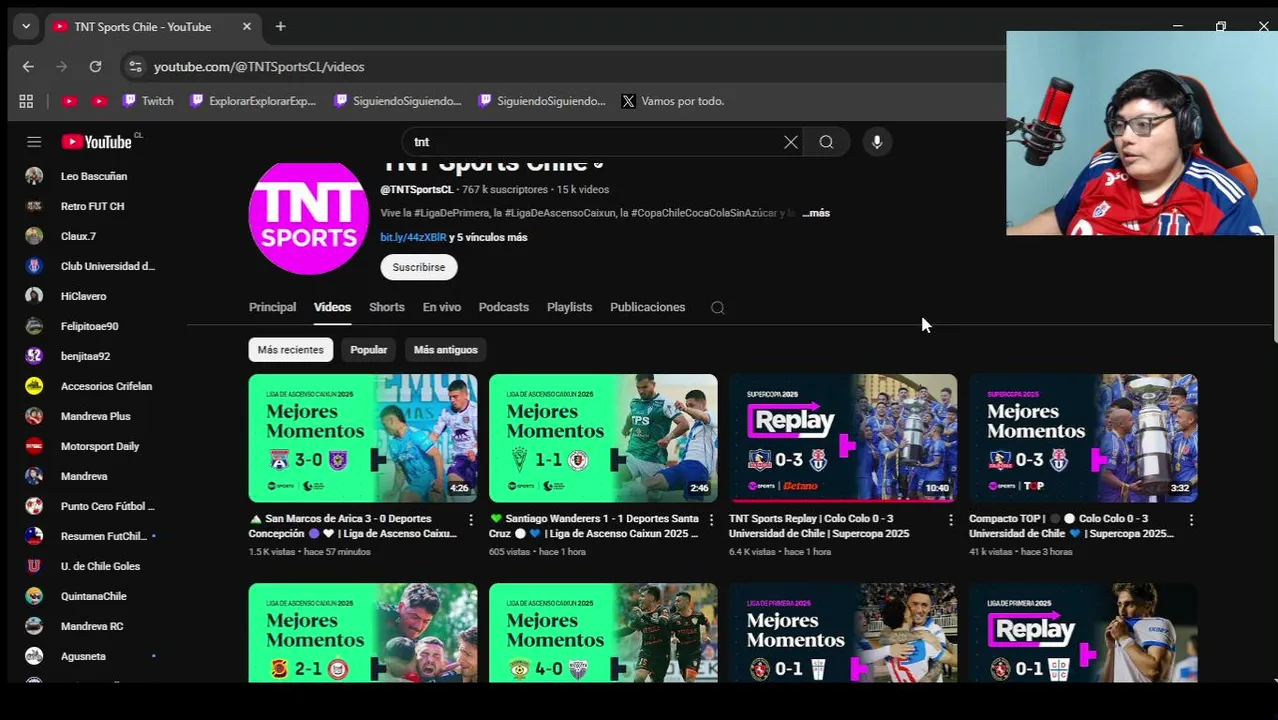This screenshot has height=720, width=1278.
Task: Open the first SiguiendoSiguiendo... bookmark
Action: point(398,101)
